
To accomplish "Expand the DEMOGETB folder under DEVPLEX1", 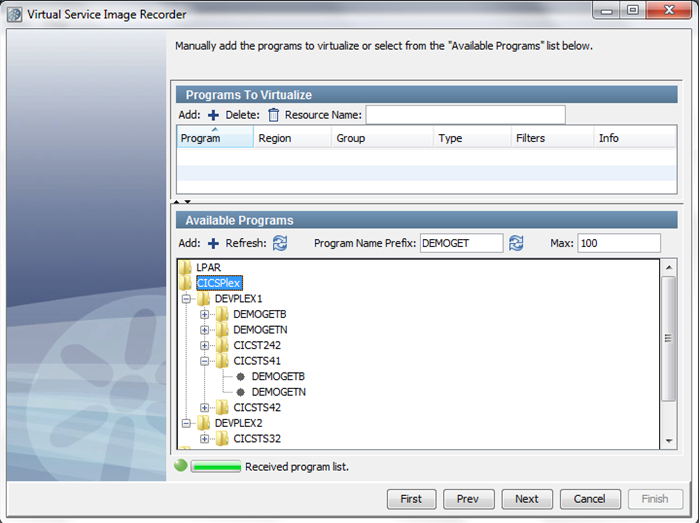I will pyautogui.click(x=204, y=314).
